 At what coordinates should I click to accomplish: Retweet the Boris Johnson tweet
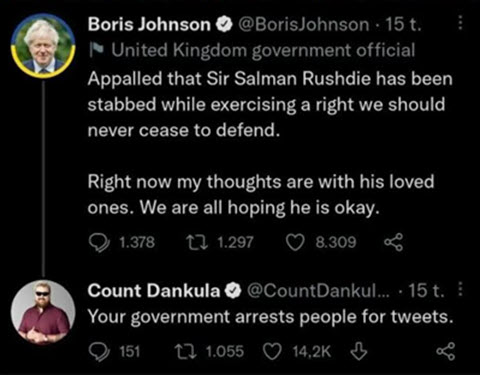197,242
